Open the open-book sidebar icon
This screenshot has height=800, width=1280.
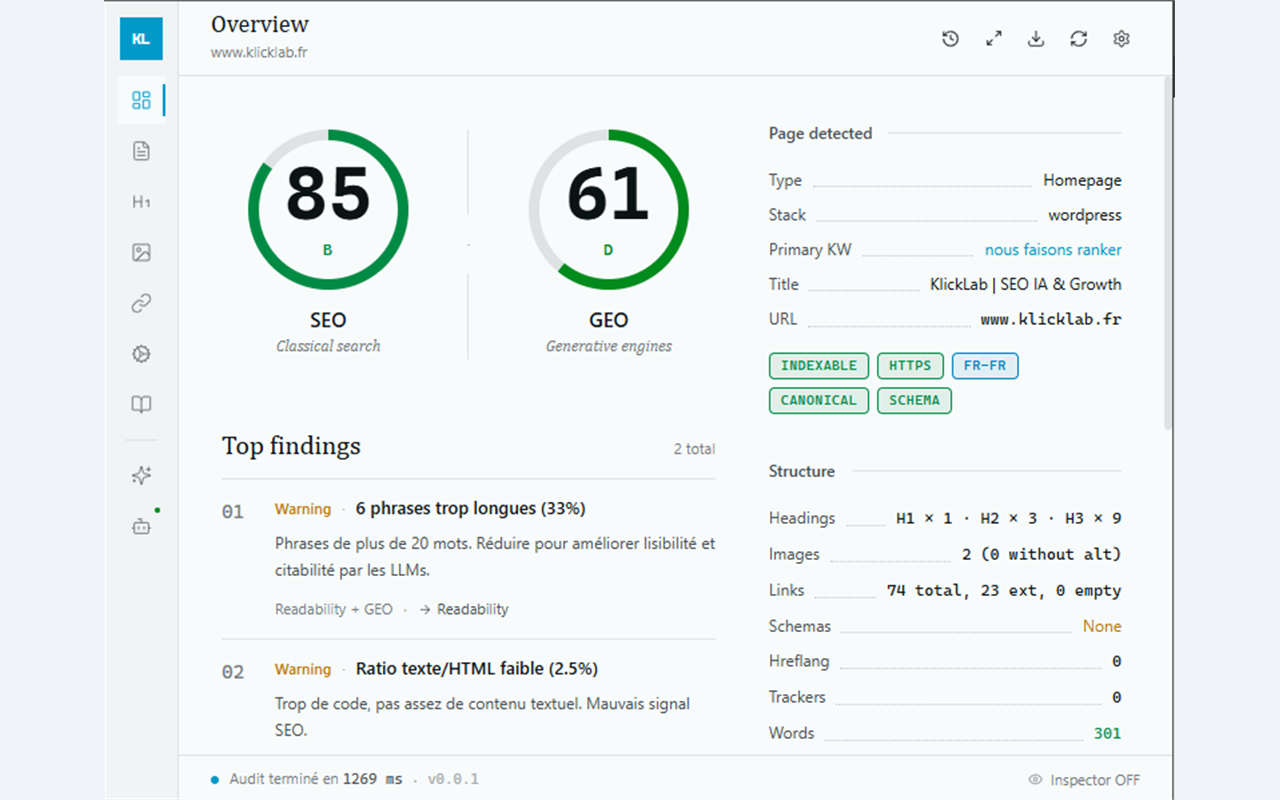click(x=141, y=405)
